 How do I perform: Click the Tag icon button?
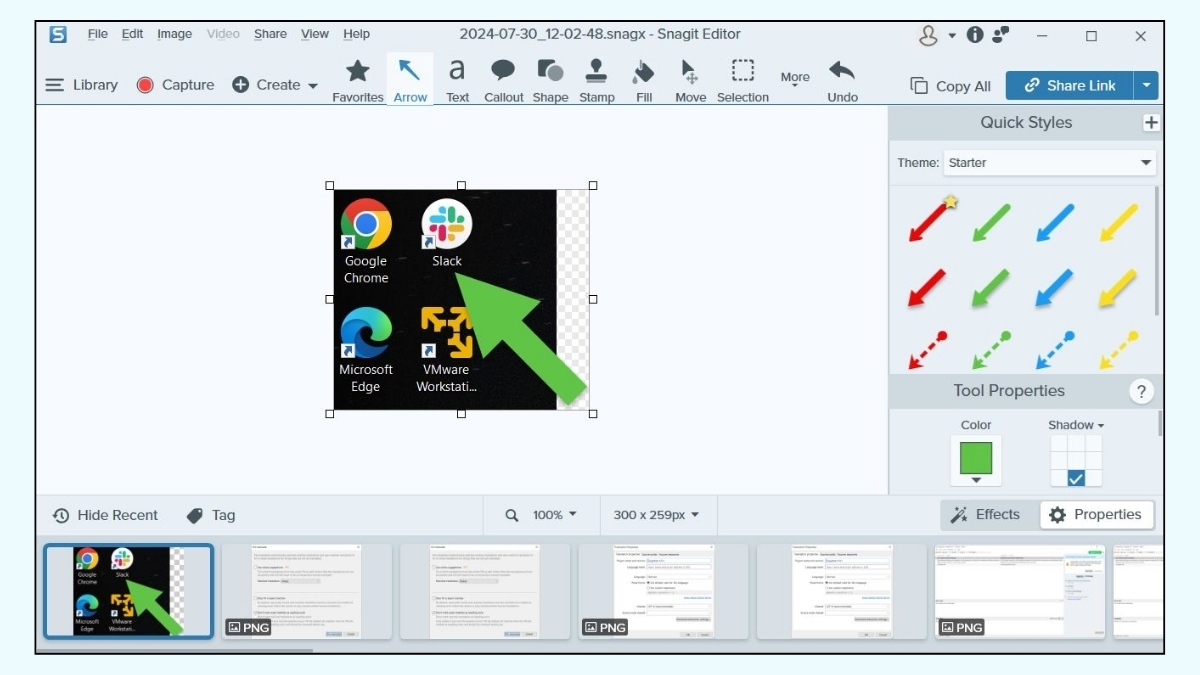click(211, 515)
